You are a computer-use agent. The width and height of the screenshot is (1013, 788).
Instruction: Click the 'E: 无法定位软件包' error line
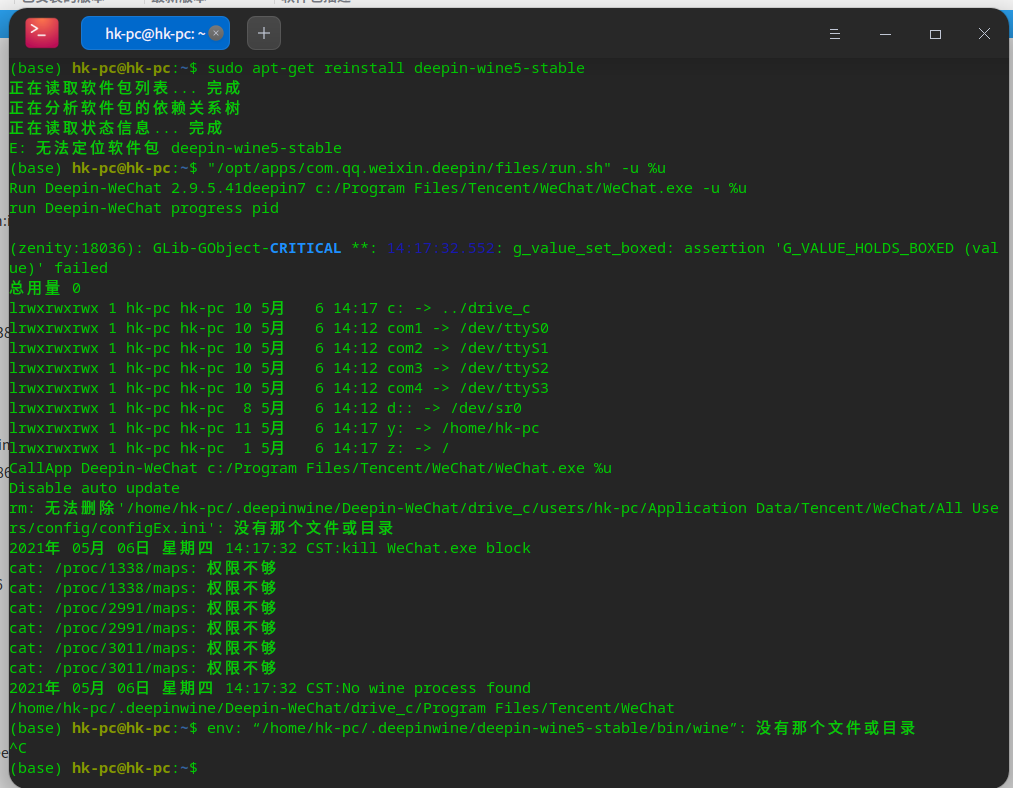pyautogui.click(x=175, y=148)
